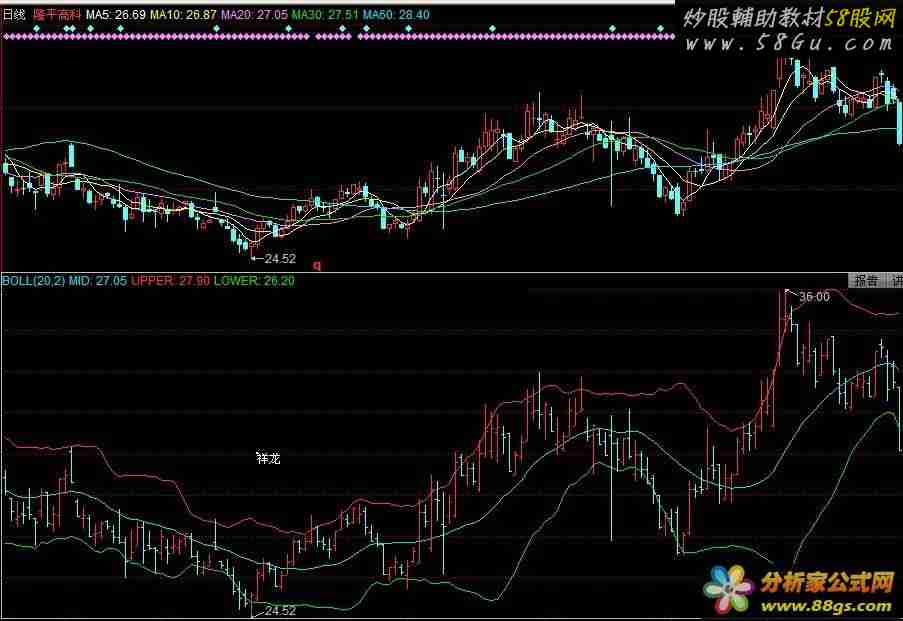Click the red UPPER band value label
Viewport: 903px width, 621px height.
pos(170,281)
